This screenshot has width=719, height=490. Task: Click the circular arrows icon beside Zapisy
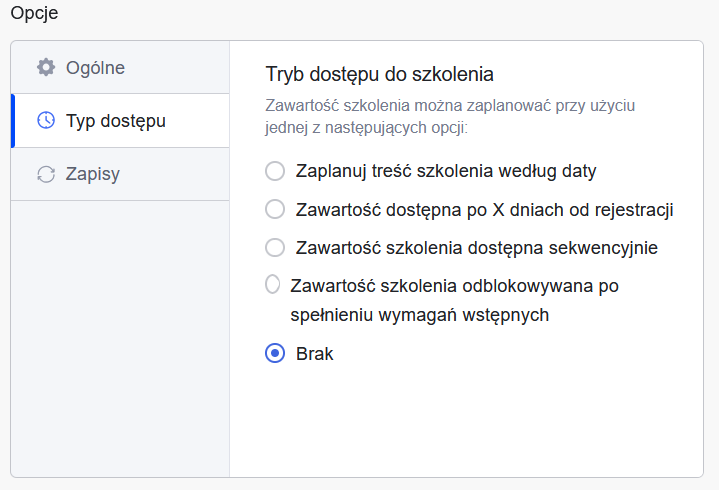coord(45,174)
